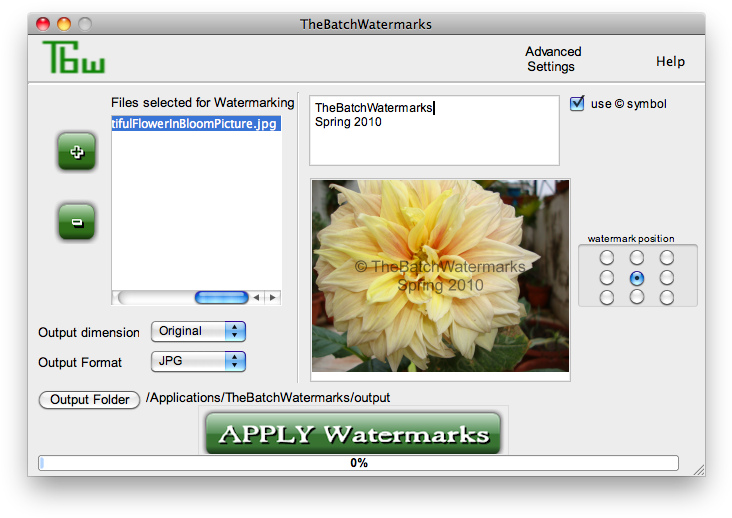Screen dimensions: 732x518
Task: Click the file list scroll left arrow
Action: point(256,297)
